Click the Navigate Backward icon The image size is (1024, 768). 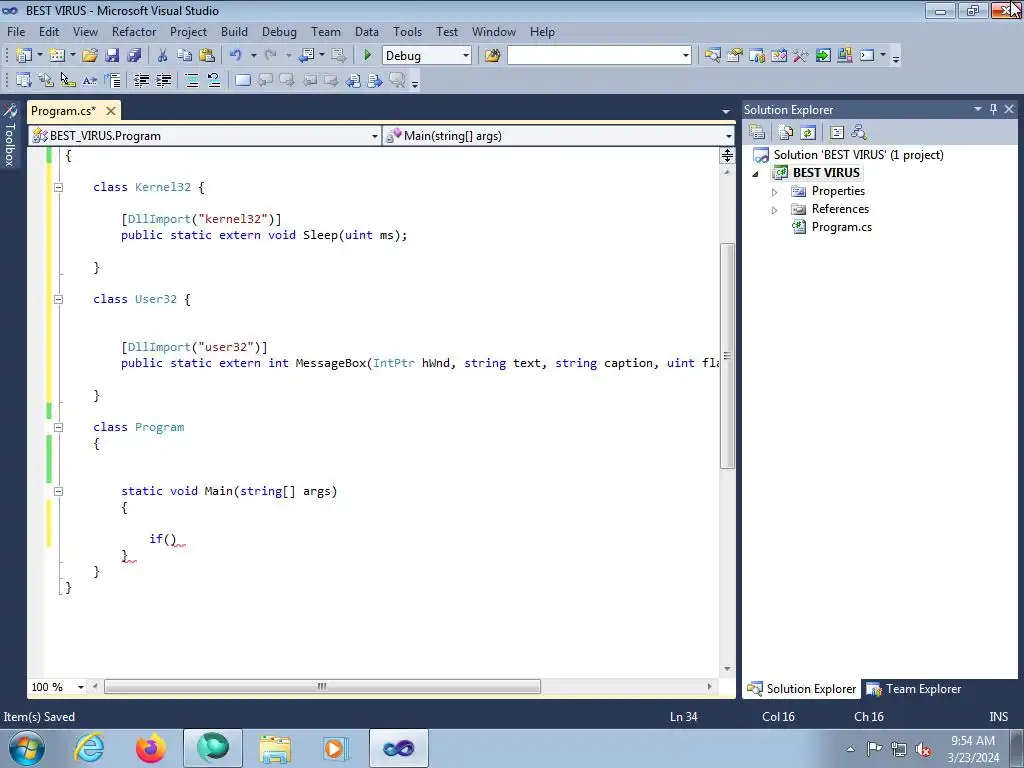[x=306, y=56]
